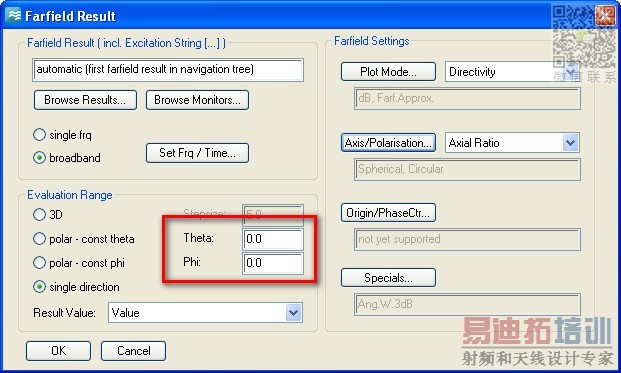
Task: Open Axis/Polarisation settings
Action: point(388,143)
